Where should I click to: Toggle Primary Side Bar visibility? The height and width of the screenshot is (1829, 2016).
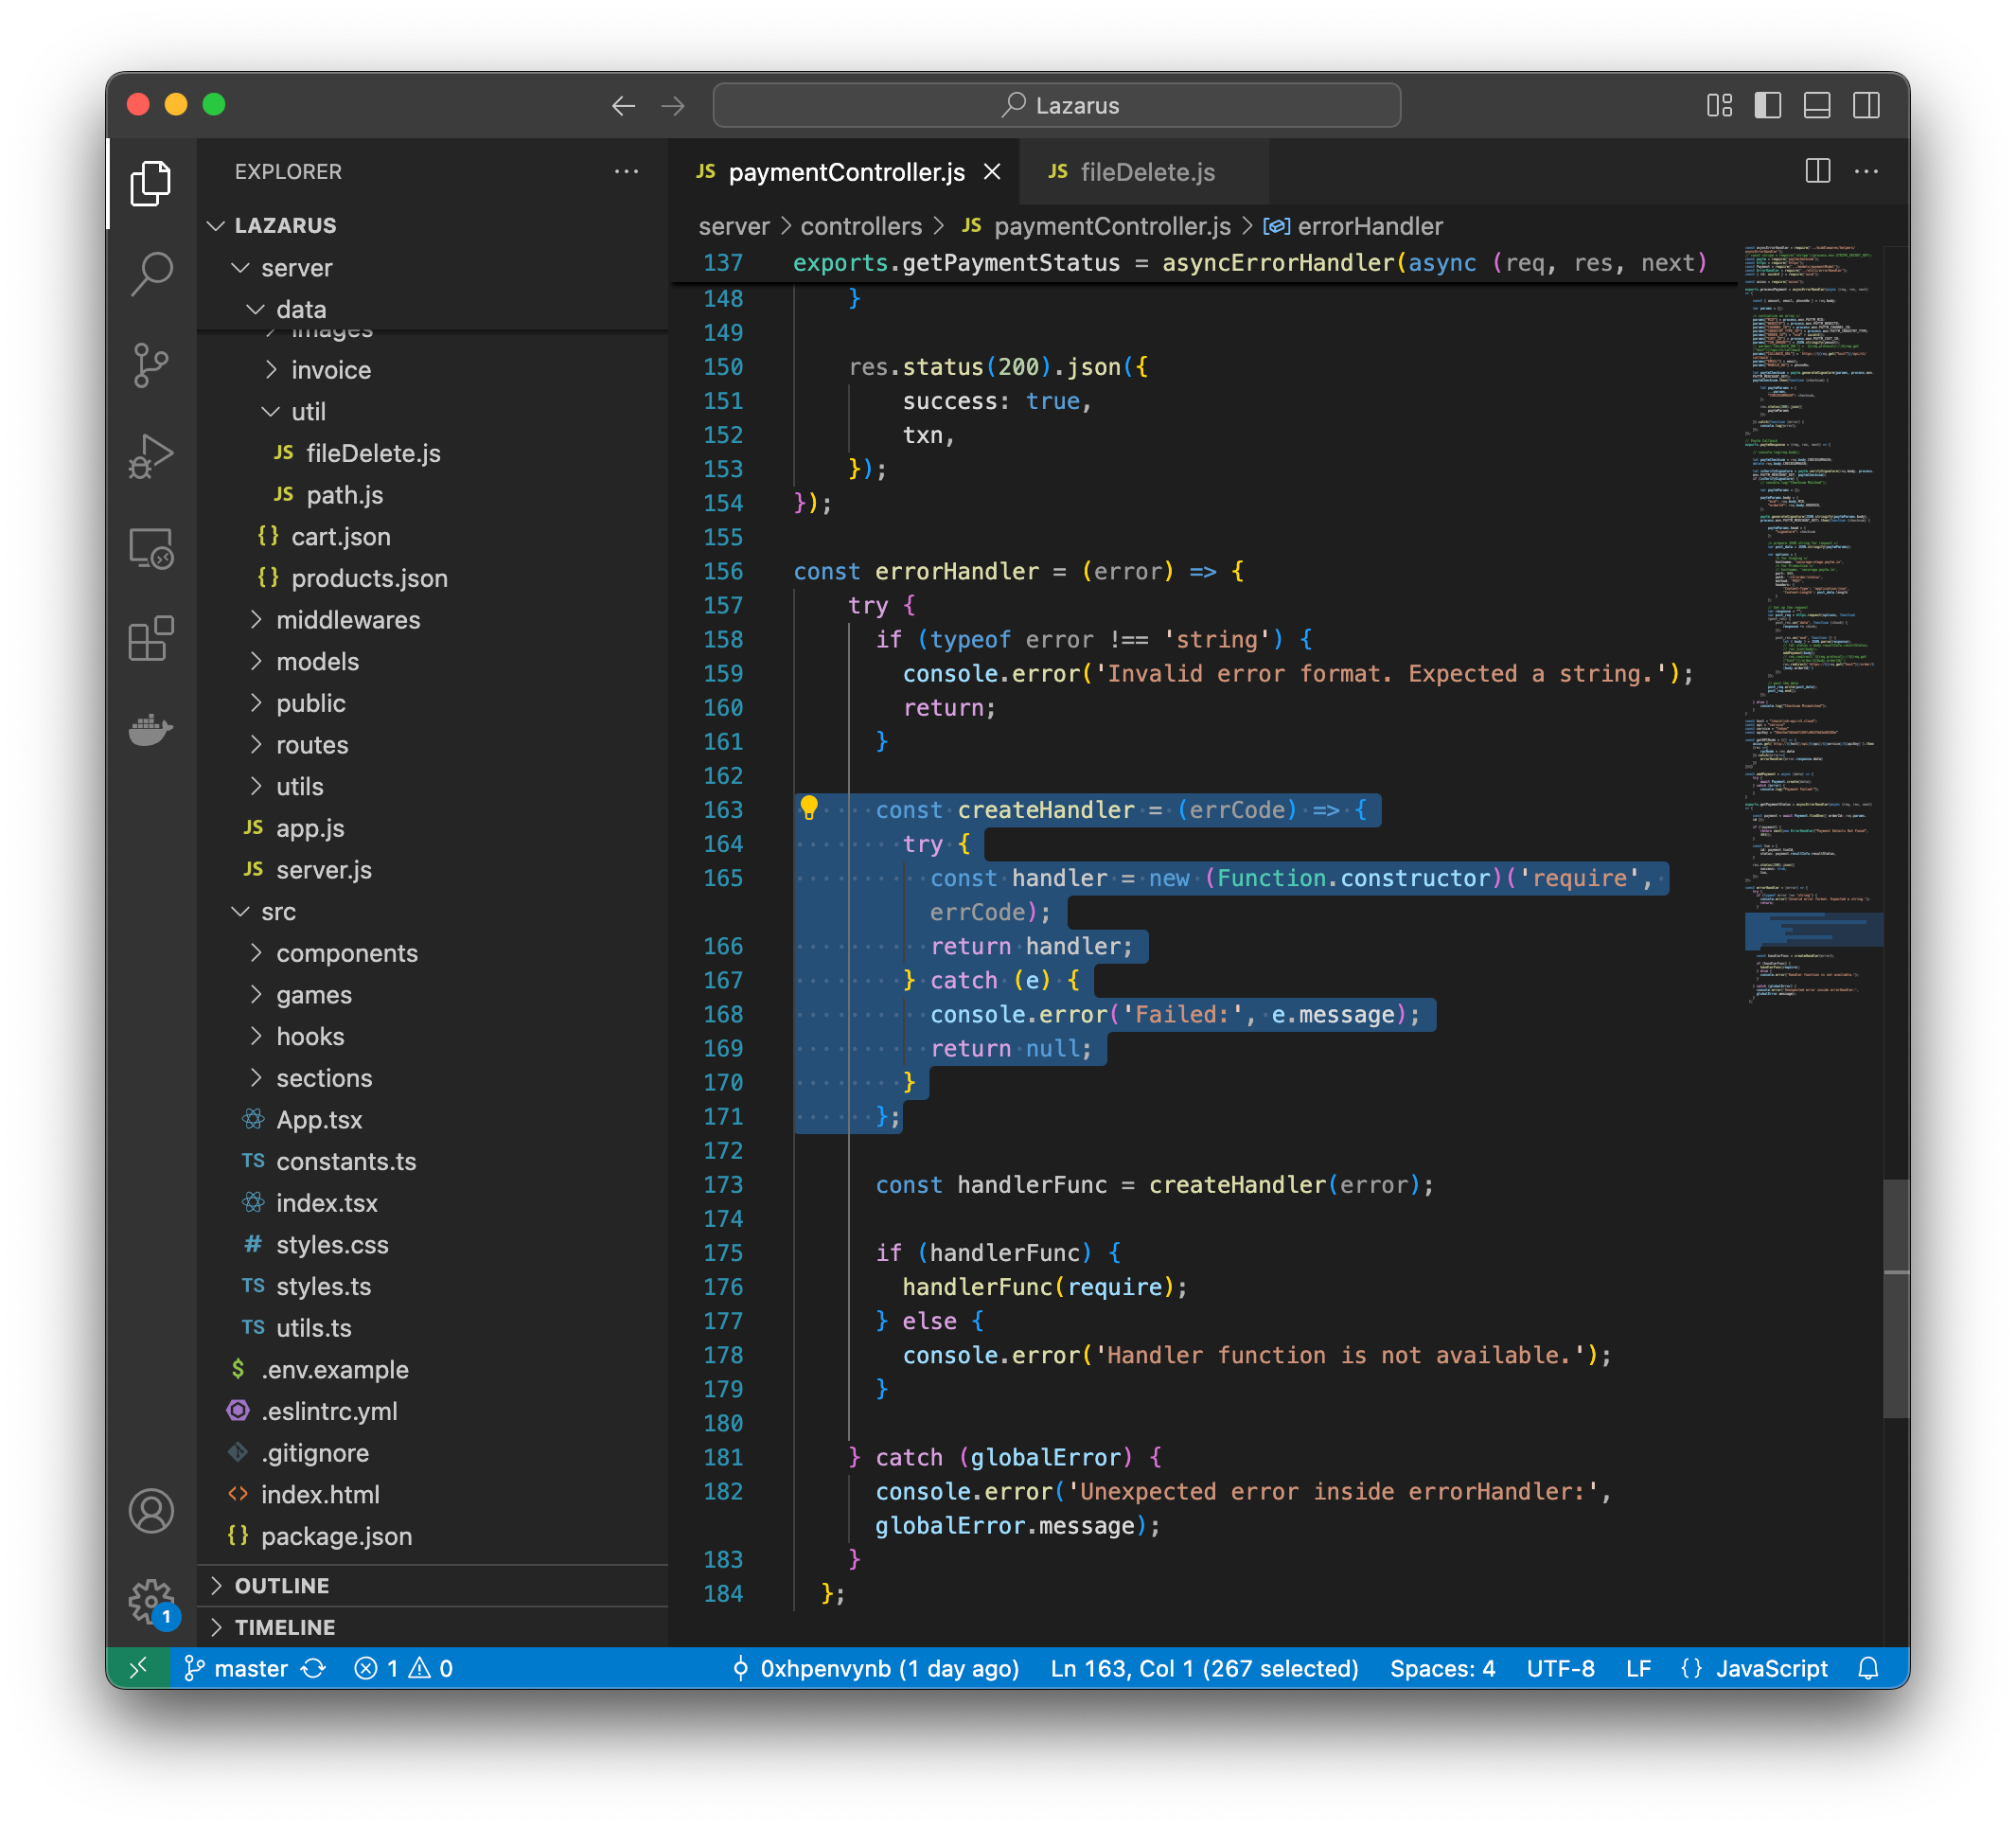[x=1768, y=105]
